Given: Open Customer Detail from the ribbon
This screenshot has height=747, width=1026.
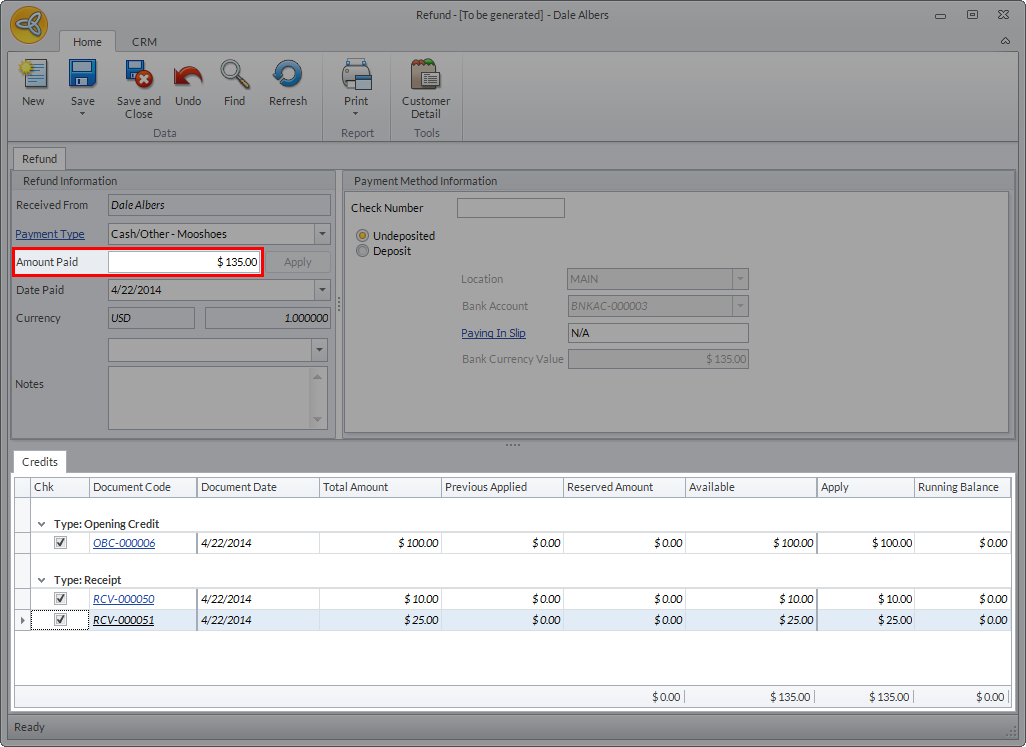Looking at the screenshot, I should click(x=426, y=76).
